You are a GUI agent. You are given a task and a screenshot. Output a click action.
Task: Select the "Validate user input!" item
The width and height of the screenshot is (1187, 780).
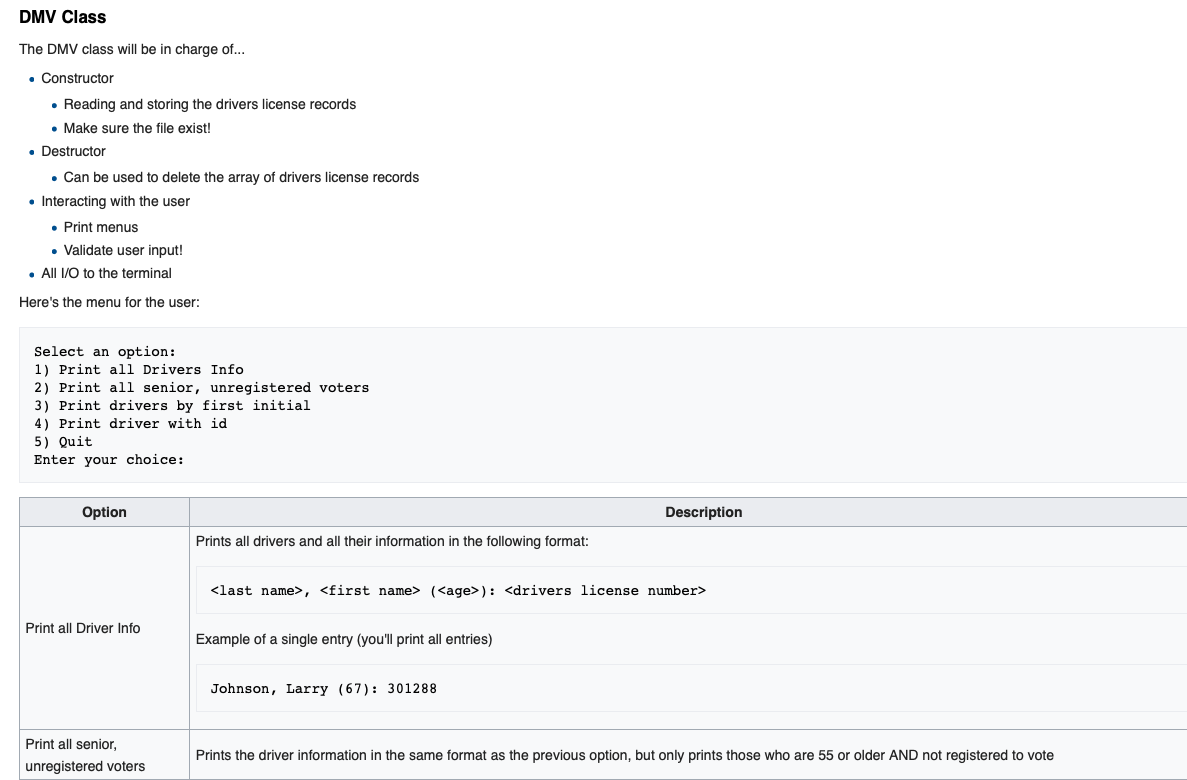pyautogui.click(x=125, y=250)
